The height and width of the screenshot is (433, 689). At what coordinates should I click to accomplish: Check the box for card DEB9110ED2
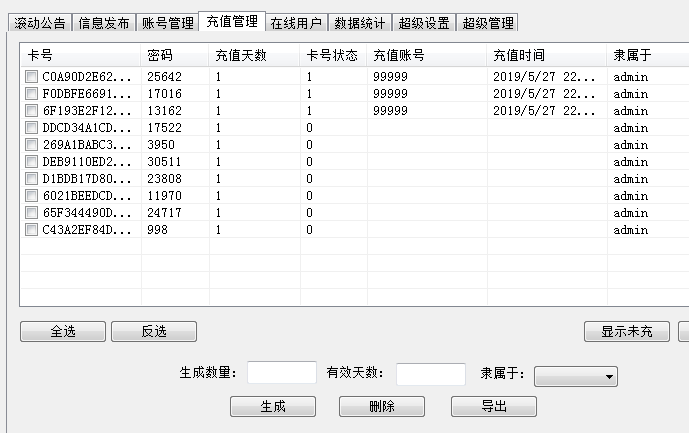[x=31, y=161]
